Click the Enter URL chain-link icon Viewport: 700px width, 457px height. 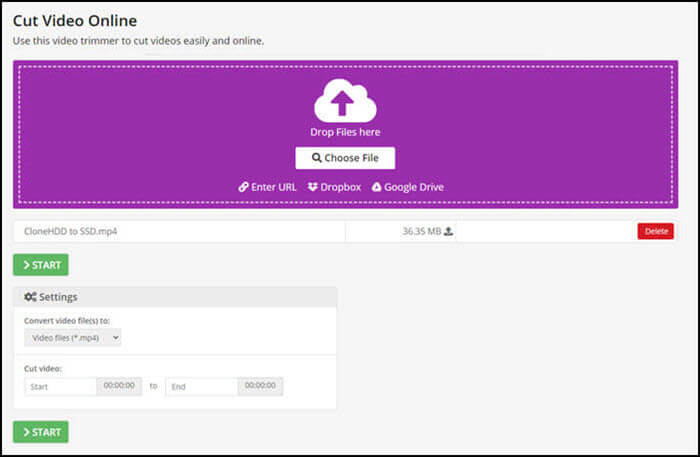243,187
